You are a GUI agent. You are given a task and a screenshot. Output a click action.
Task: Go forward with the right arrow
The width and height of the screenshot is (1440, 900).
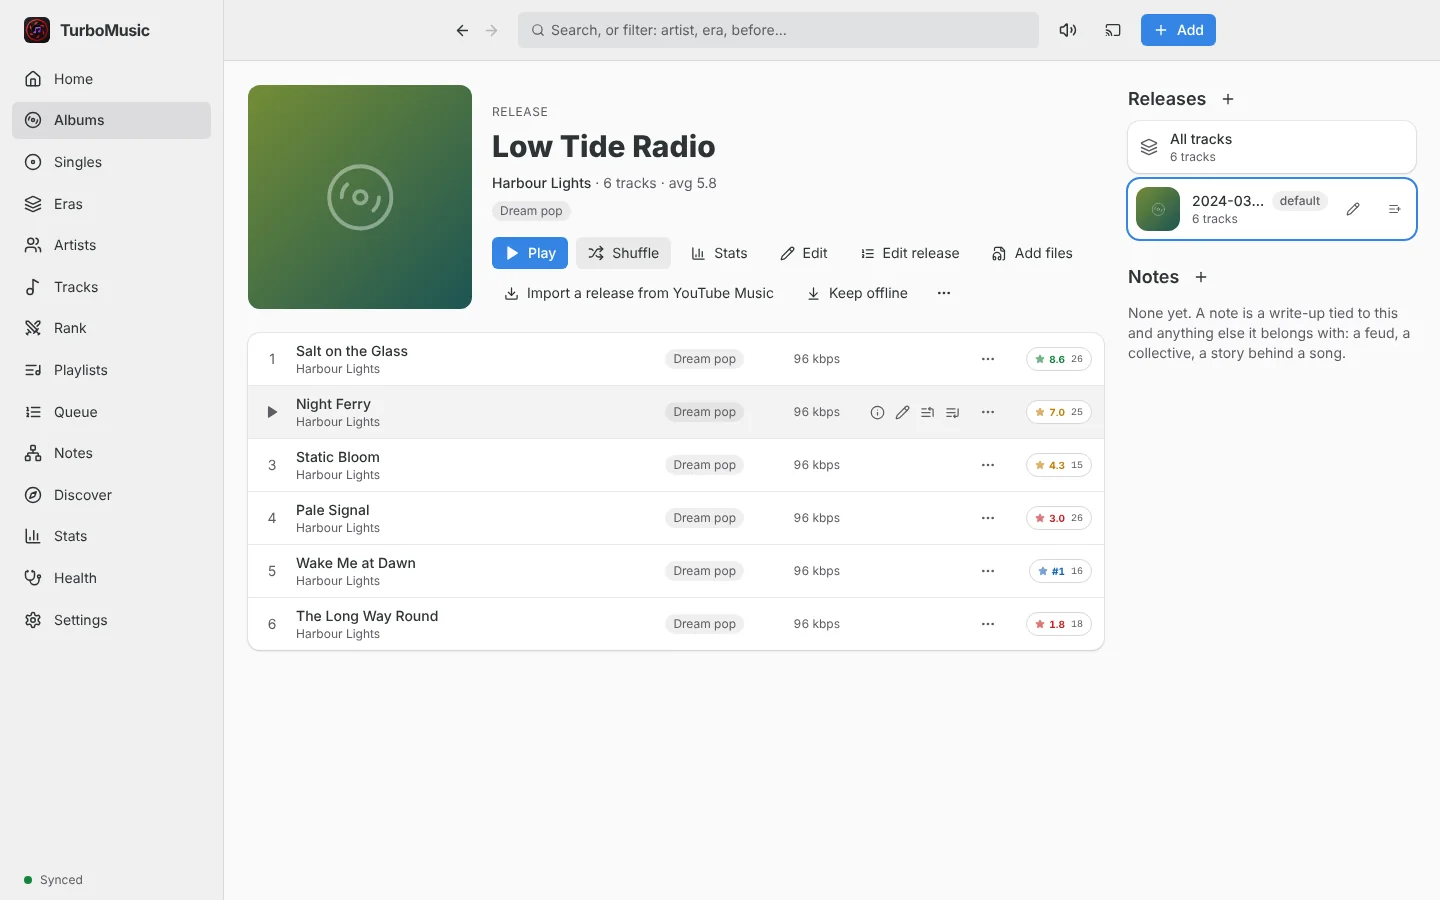[x=492, y=30]
